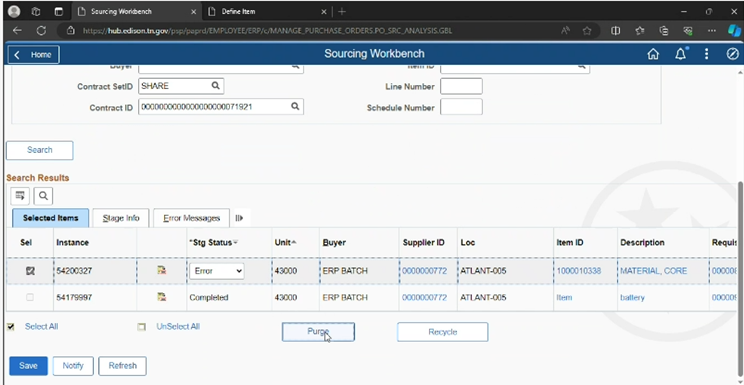Click the Line Number input field
744x385 pixels.
pos(461,86)
